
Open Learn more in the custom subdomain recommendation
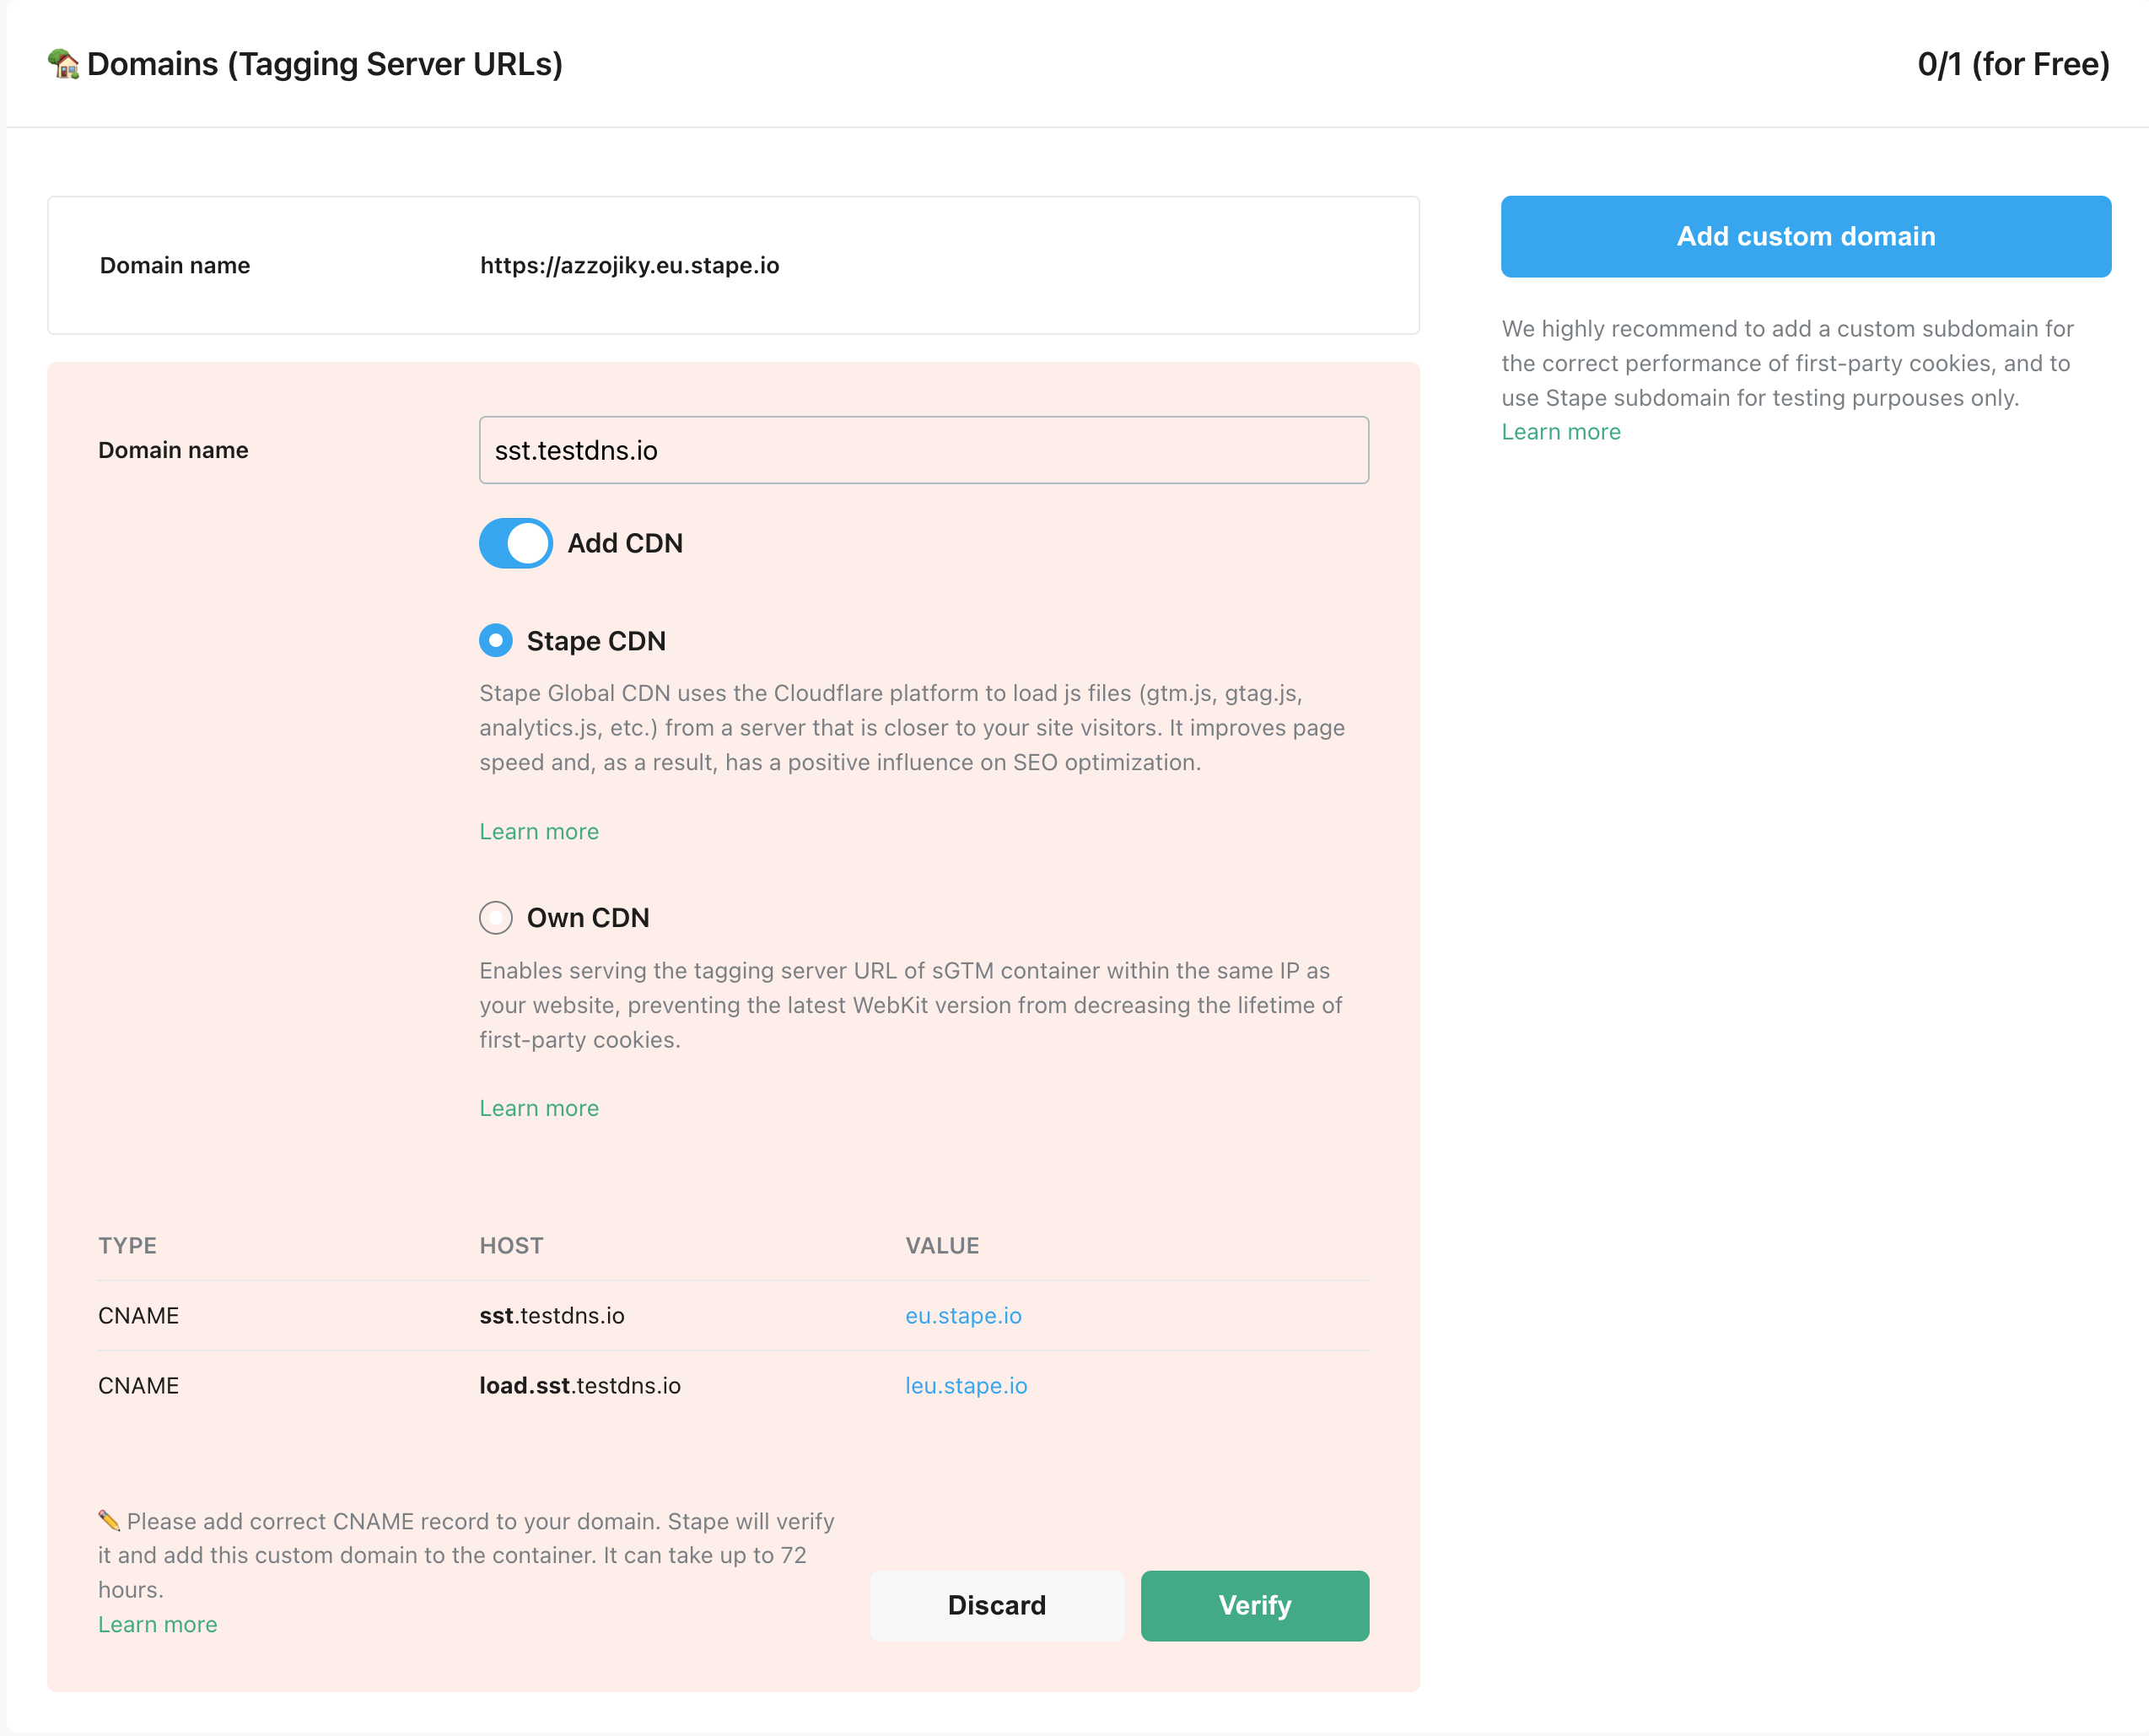[1561, 431]
